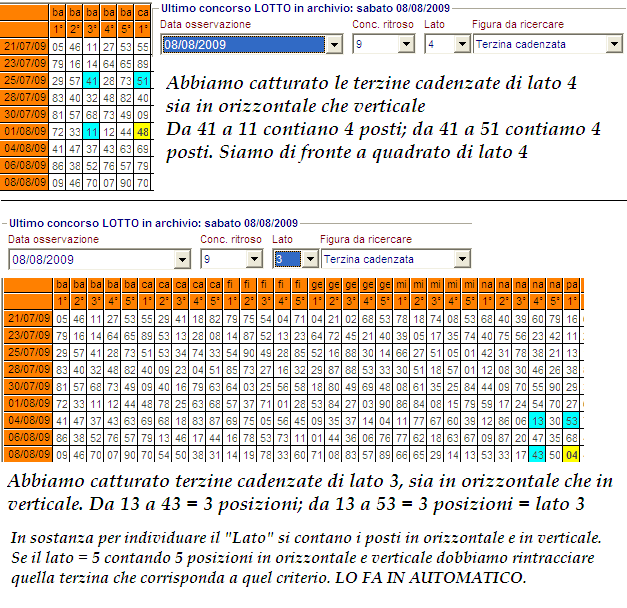Click cell 72 in wide table's 01/08/09 row
The height and width of the screenshot is (608, 627).
(x=61, y=404)
